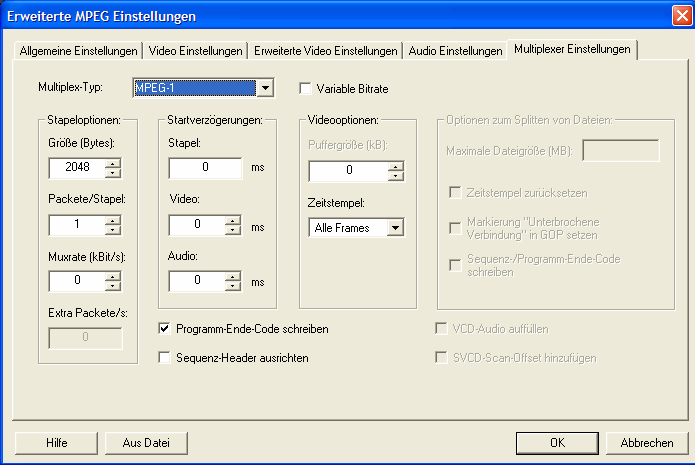Open the Multiplex-Typ dropdown
Viewport: 695px width, 465px height.
[265, 89]
